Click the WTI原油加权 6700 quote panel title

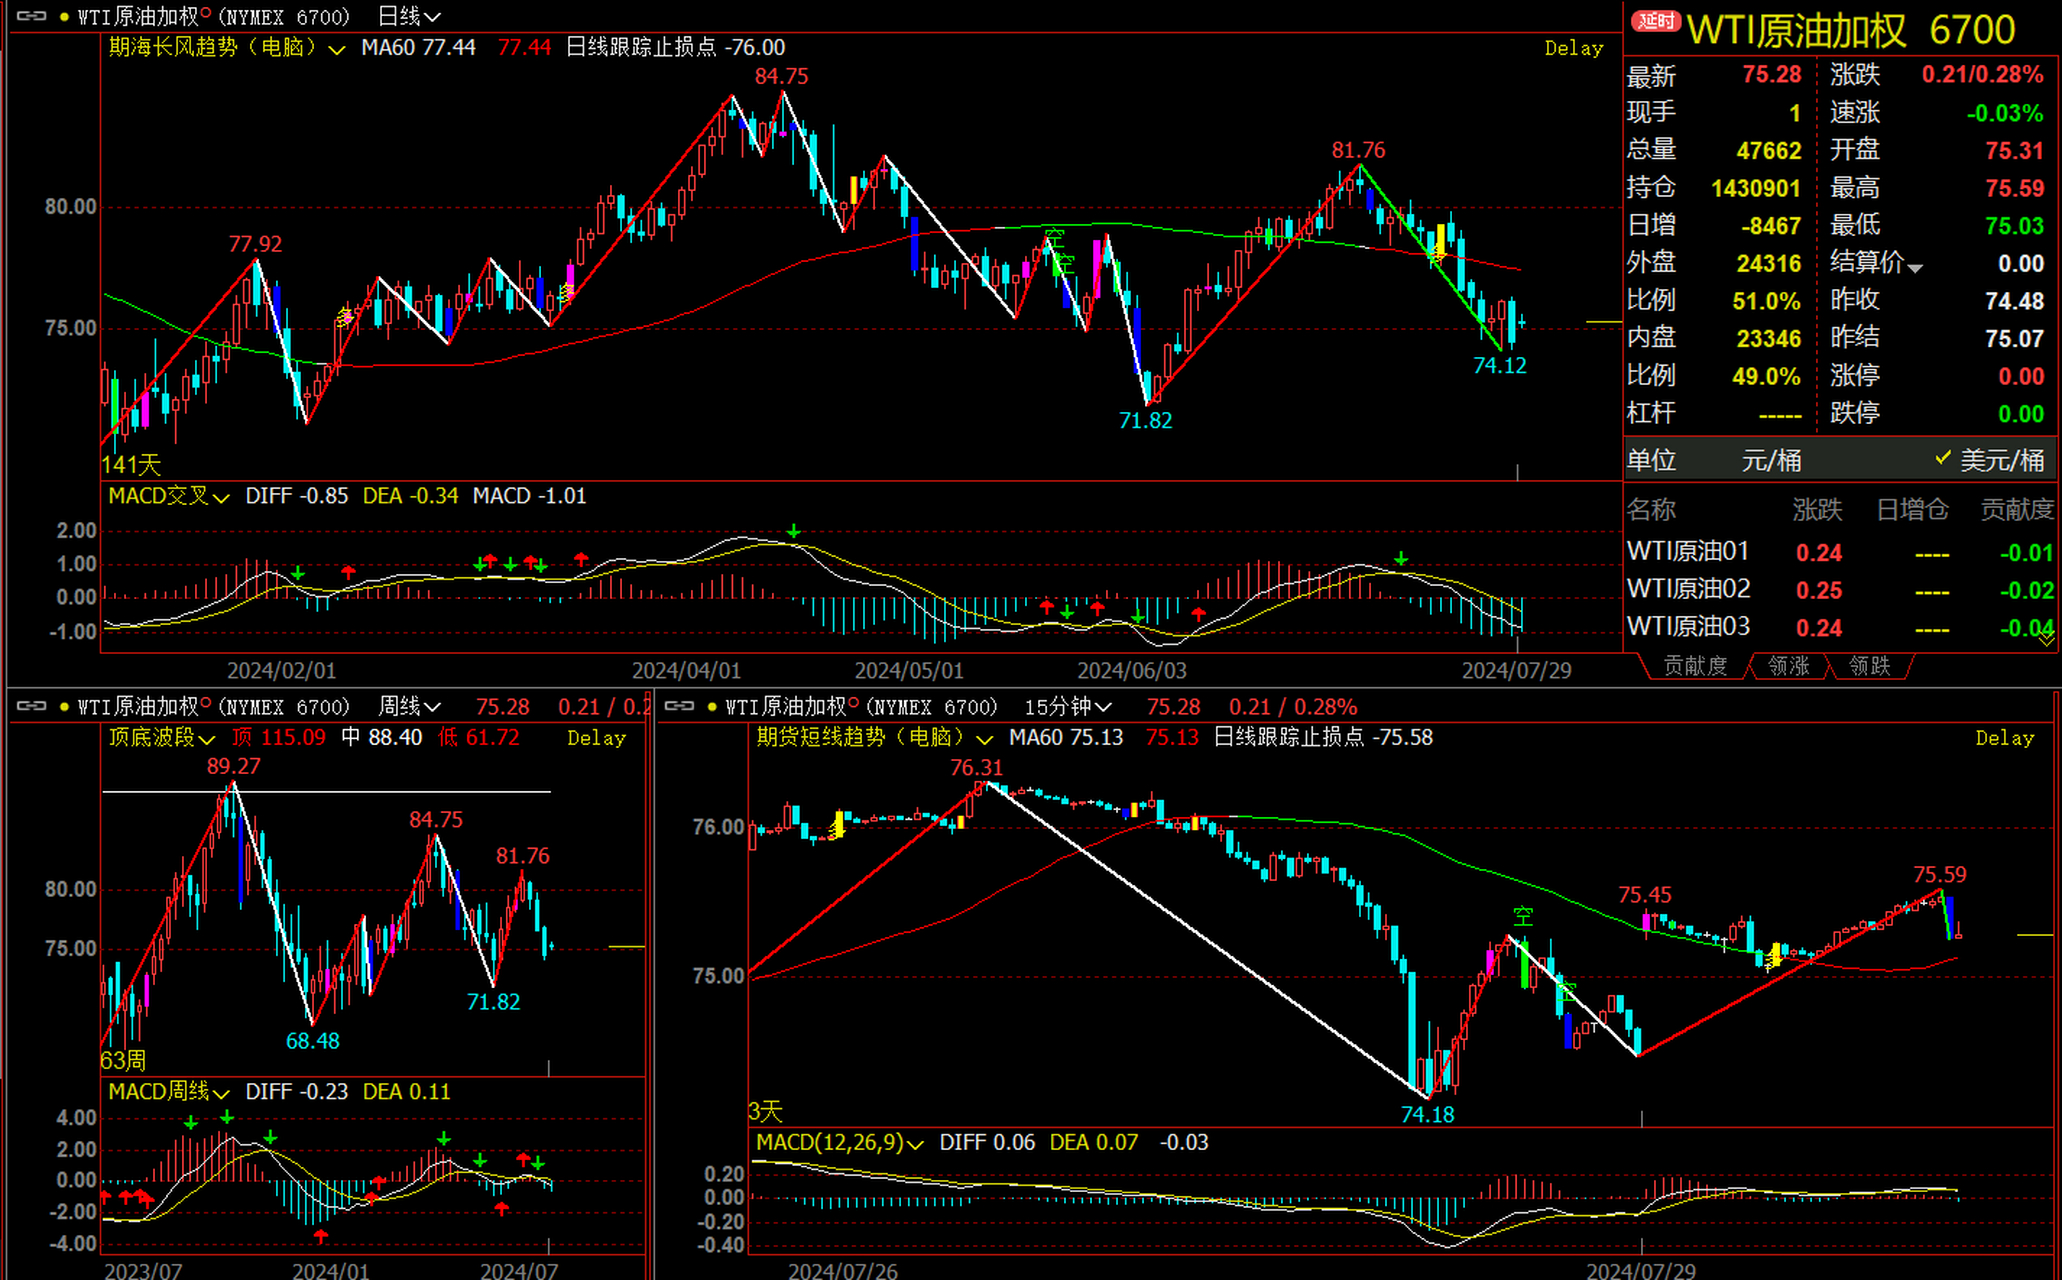click(x=1851, y=30)
